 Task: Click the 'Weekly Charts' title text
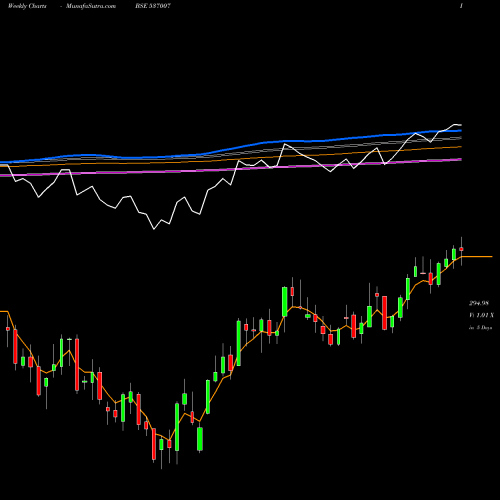(x=27, y=6)
